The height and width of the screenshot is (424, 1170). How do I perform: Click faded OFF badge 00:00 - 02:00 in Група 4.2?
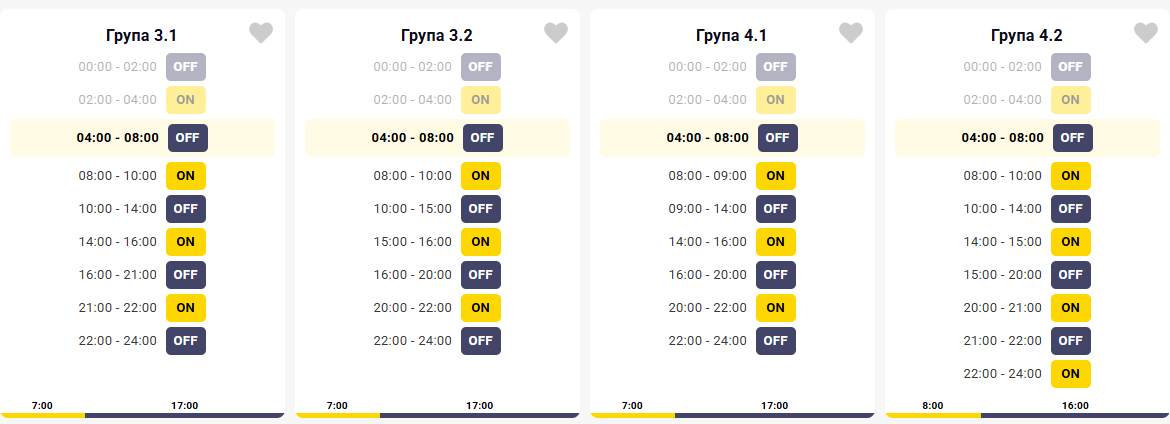[1071, 67]
